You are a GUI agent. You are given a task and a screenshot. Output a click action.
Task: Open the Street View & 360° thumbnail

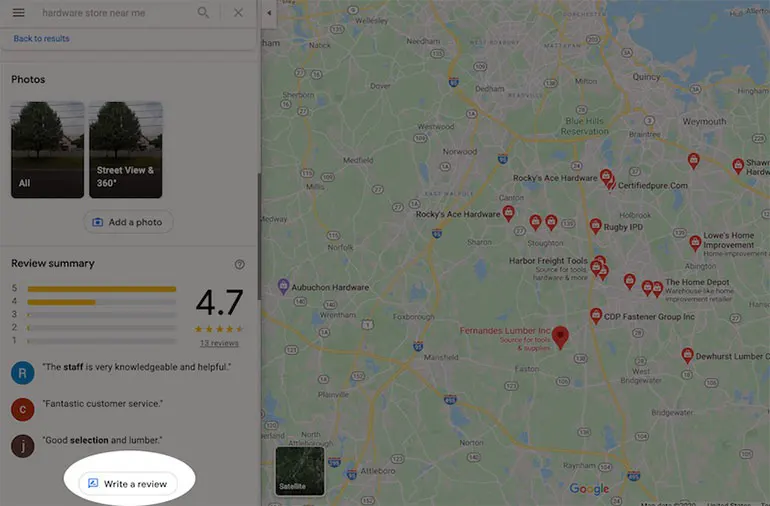click(x=126, y=150)
